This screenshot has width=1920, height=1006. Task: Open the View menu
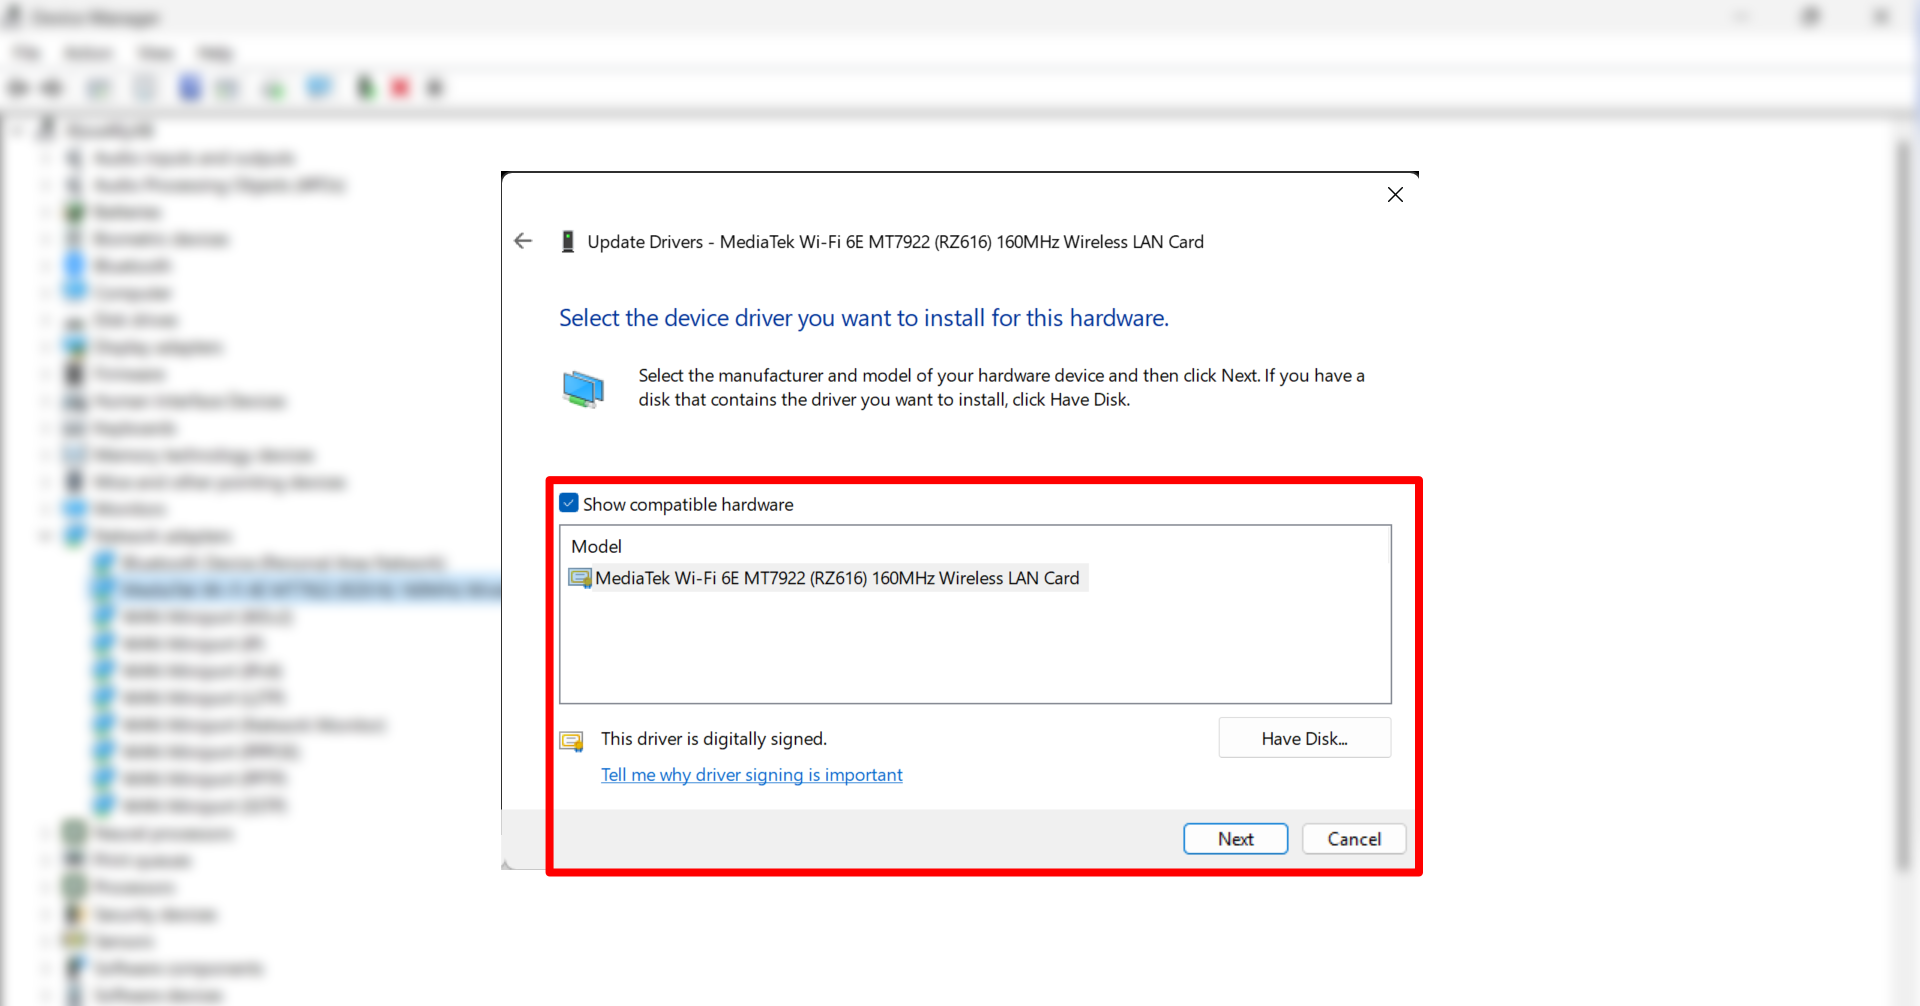(155, 53)
